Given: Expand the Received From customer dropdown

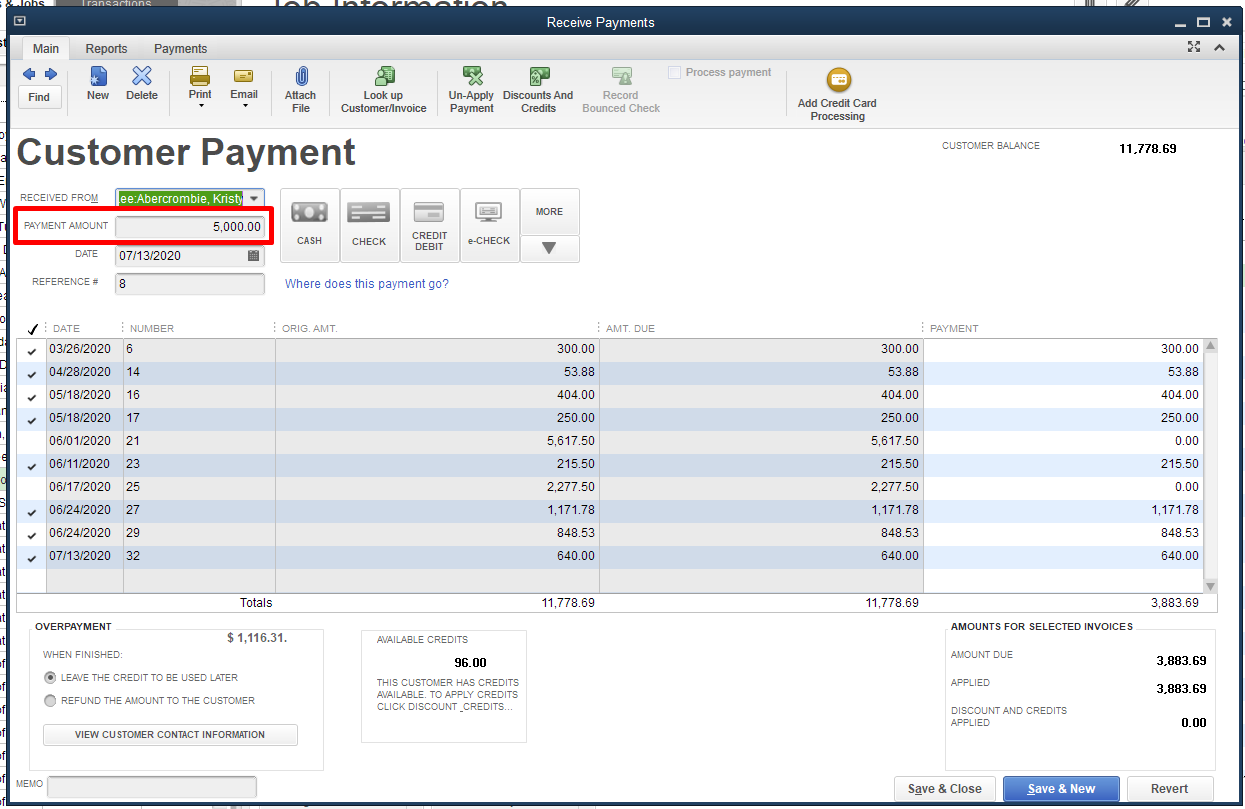Looking at the screenshot, I should [254, 199].
